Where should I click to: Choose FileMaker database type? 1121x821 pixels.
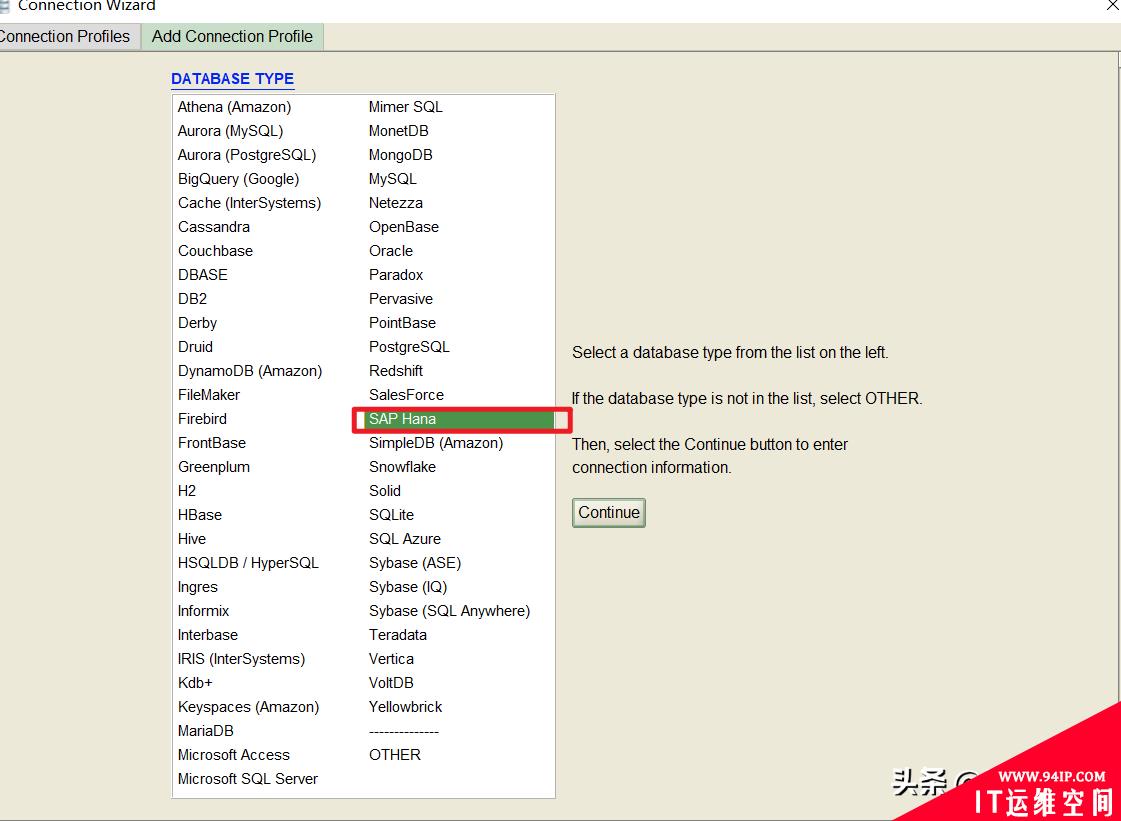(x=209, y=395)
